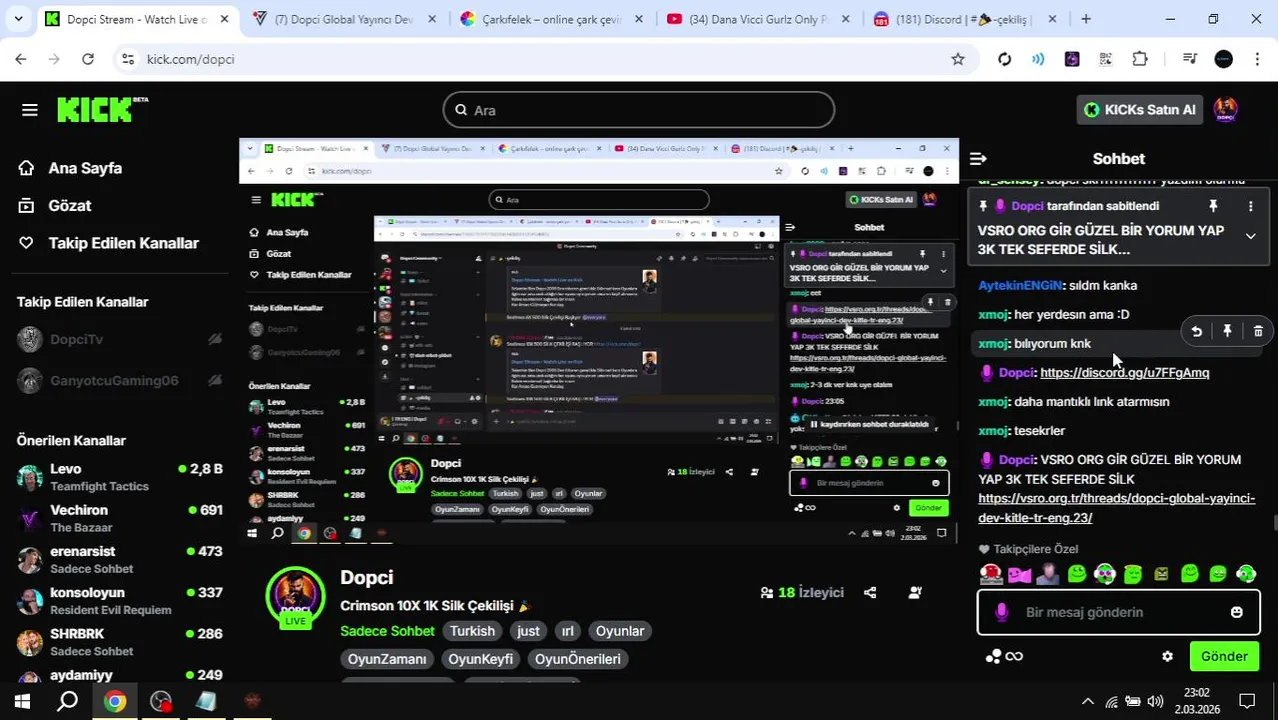Click the offline icon next to DopciTv
The height and width of the screenshot is (720, 1278).
click(215, 339)
